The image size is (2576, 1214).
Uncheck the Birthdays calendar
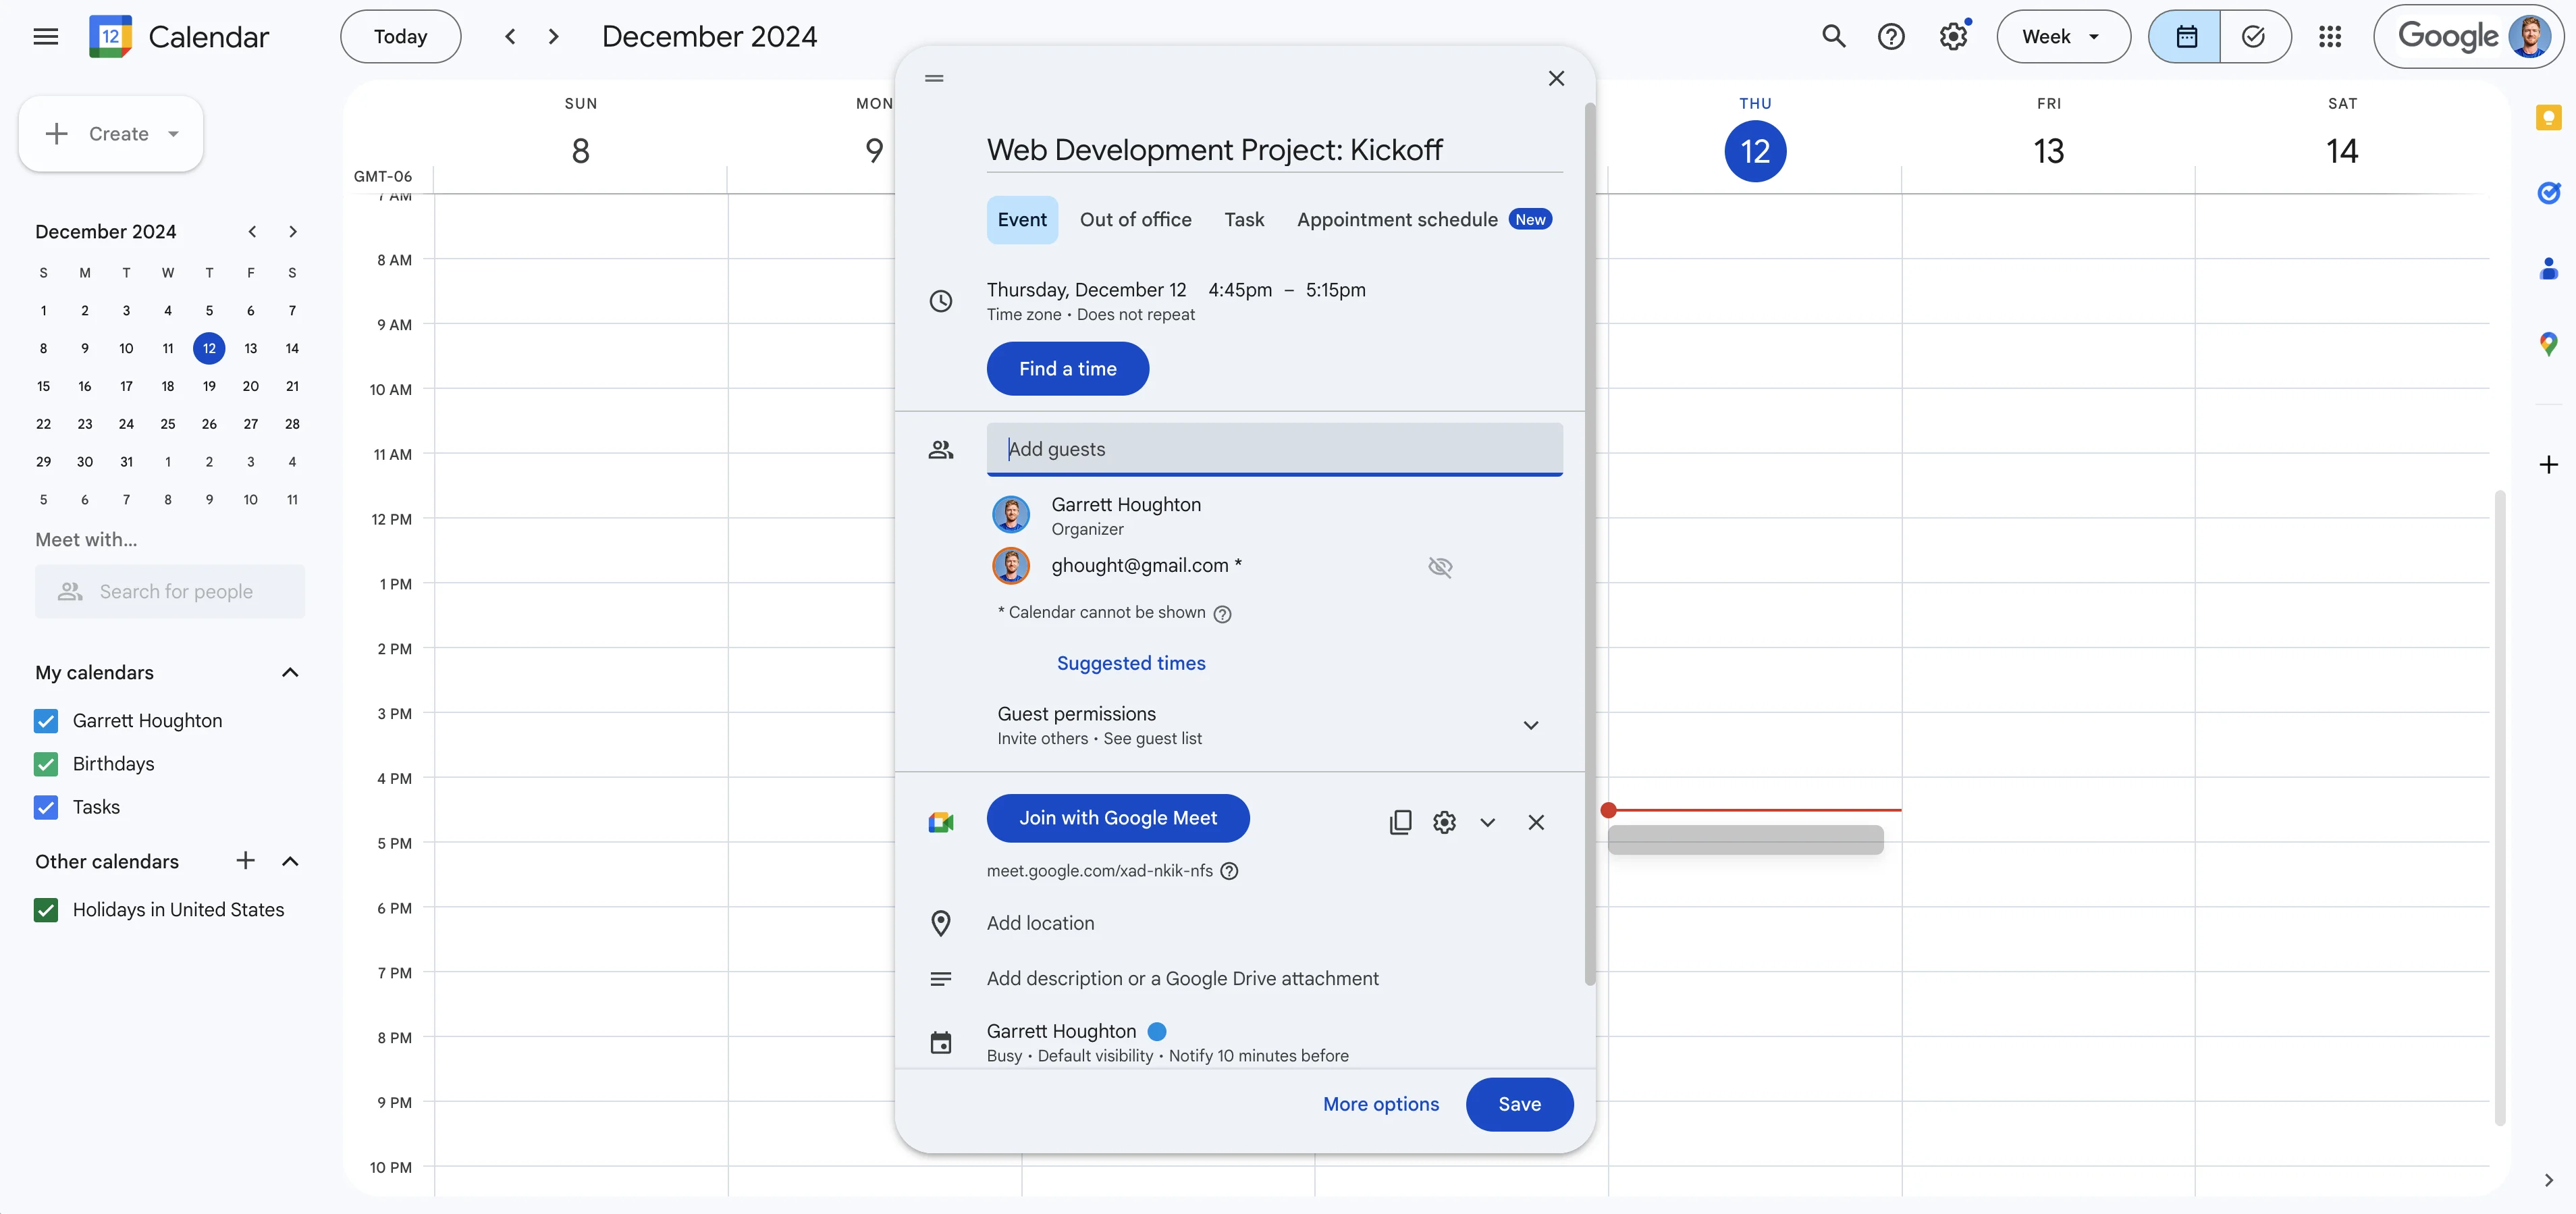[46, 764]
